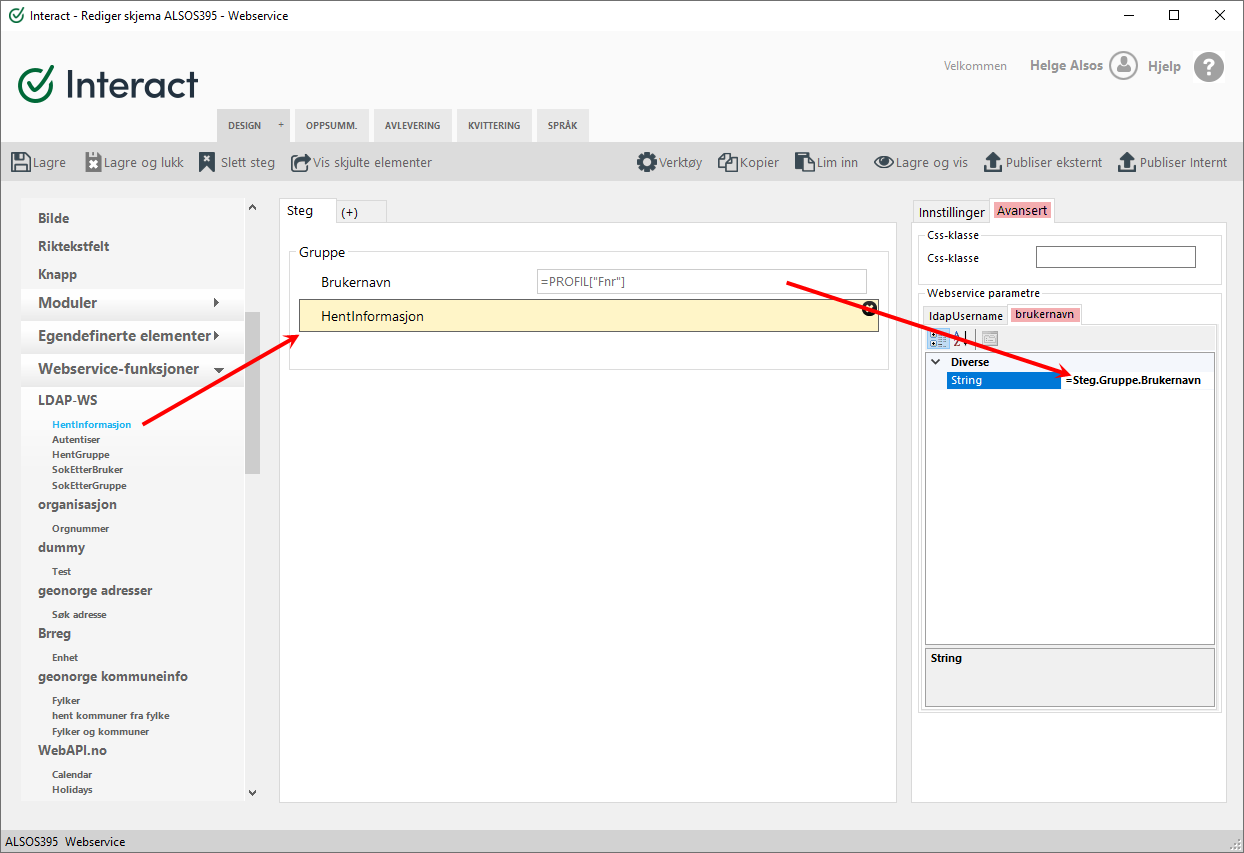The width and height of the screenshot is (1244, 853).
Task: Click the Vis skjulte elementer icon
Action: point(301,162)
